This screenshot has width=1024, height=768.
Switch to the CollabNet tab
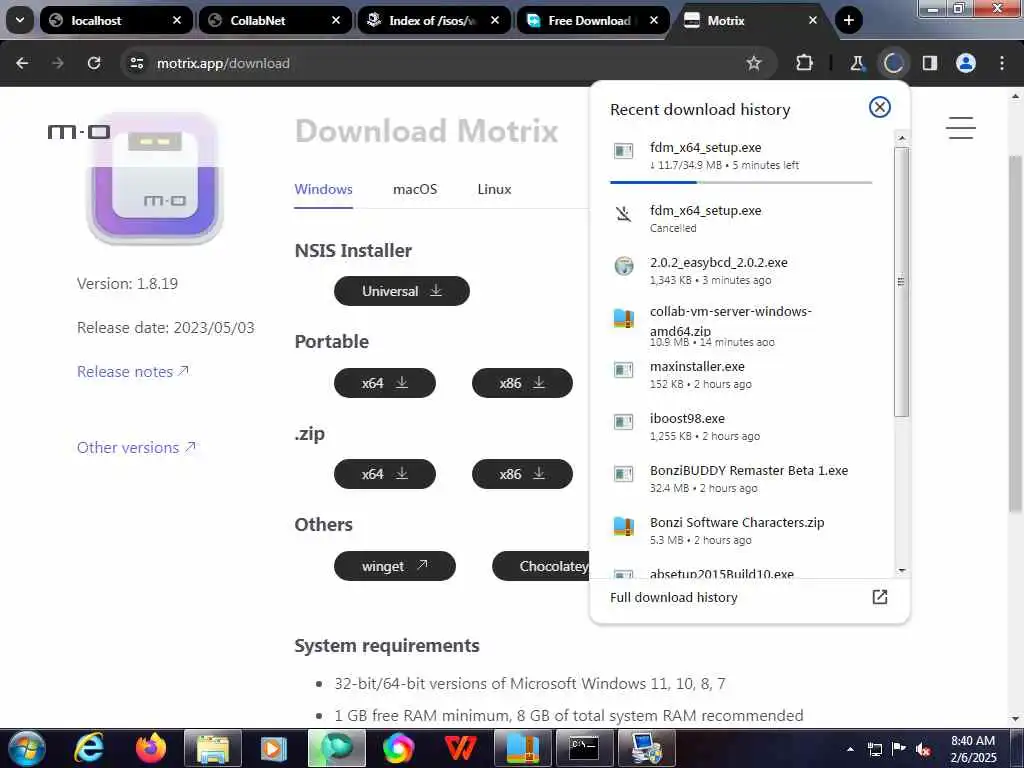275,20
